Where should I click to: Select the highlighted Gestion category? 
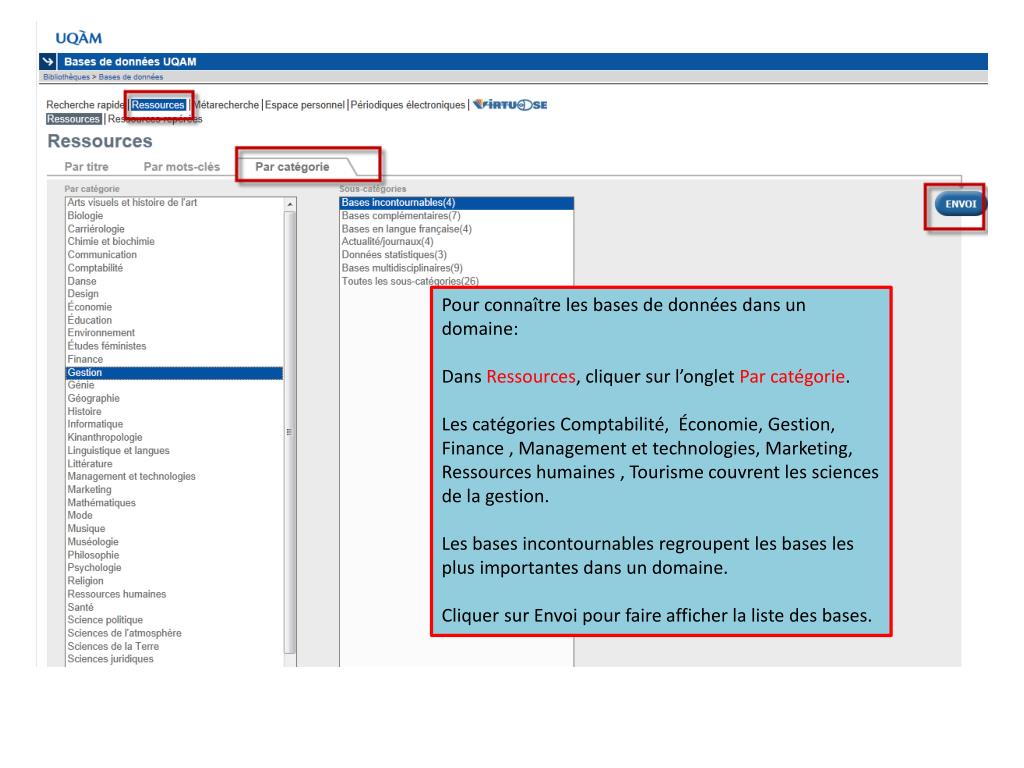click(174, 372)
